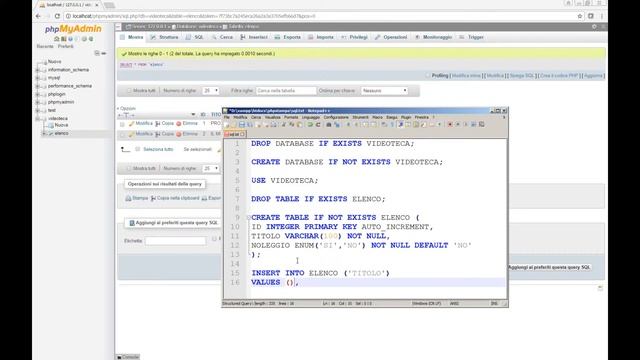Click Notepad++ Save toolbar icon

coord(242,124)
